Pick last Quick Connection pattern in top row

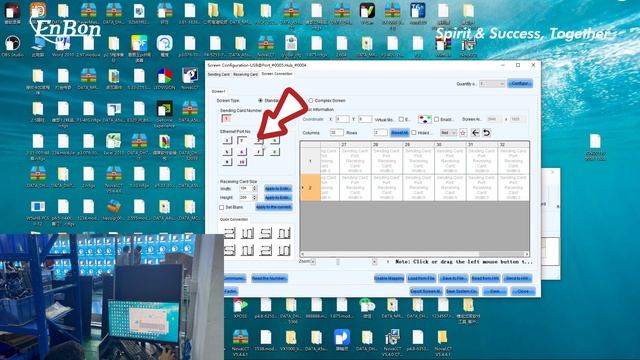284,233
